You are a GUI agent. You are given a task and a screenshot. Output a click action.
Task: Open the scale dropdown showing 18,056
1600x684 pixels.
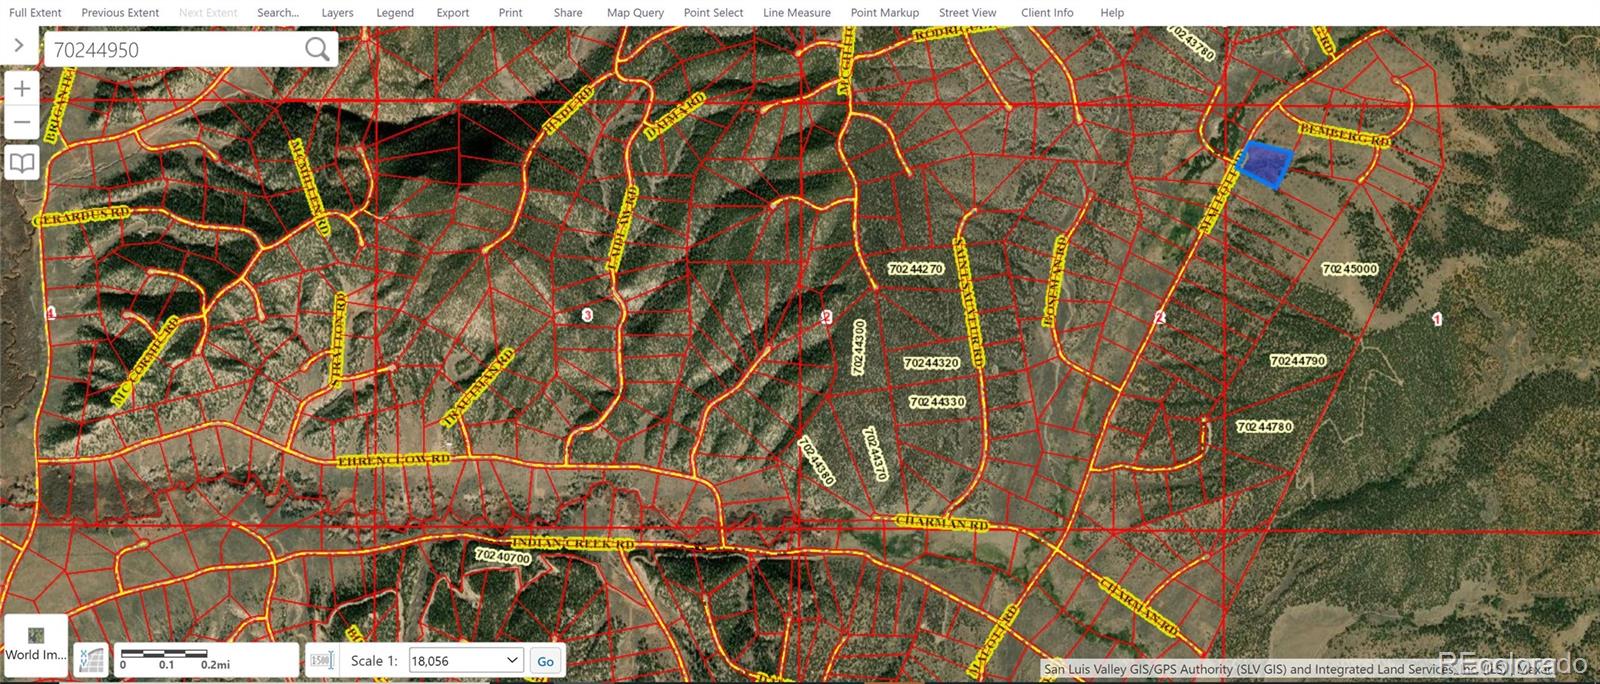coord(466,660)
